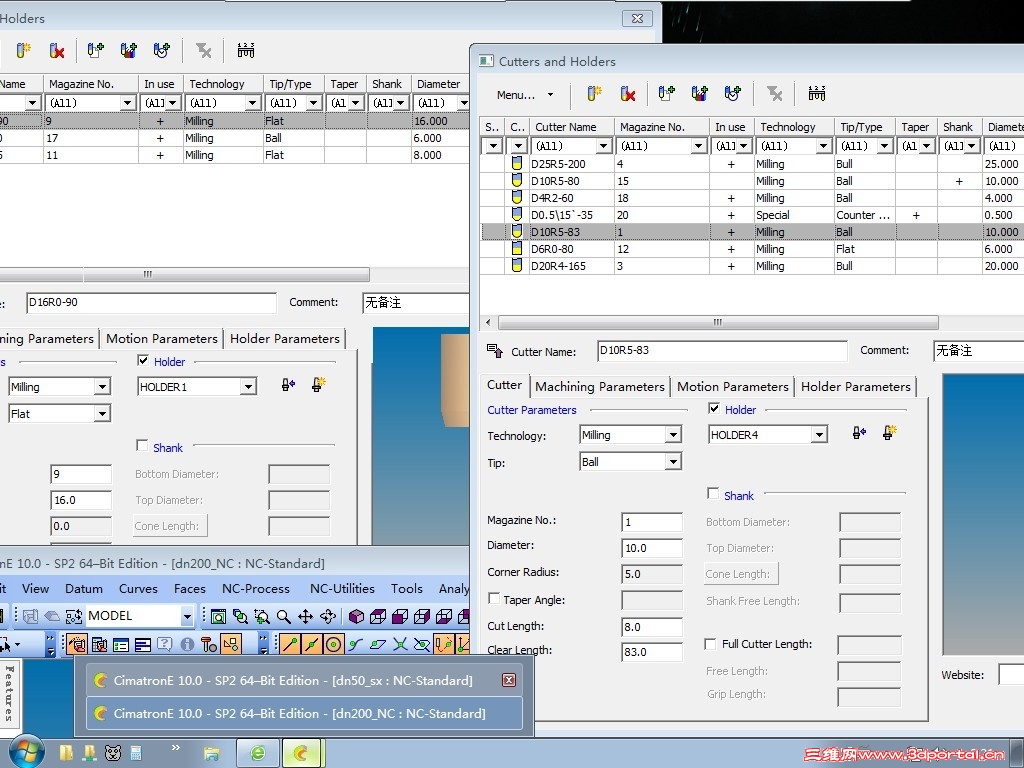Click the magazine numbering 123 icon in the front window

pyautogui.click(x=816, y=94)
